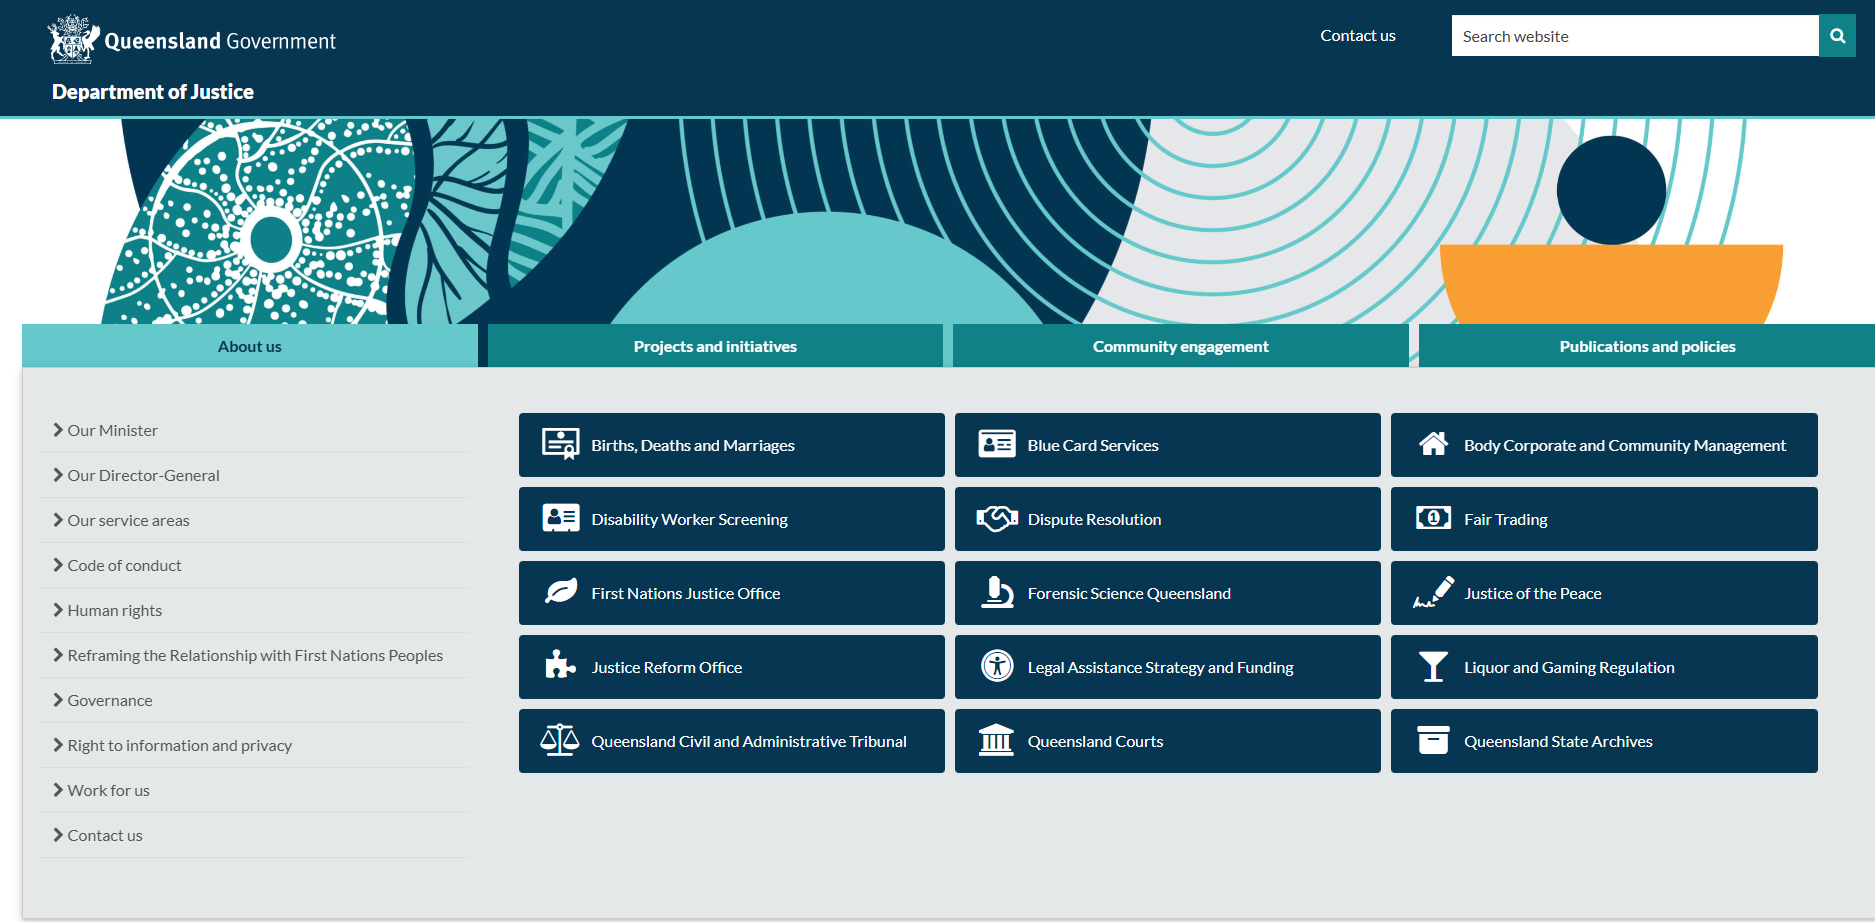This screenshot has width=1875, height=922.
Task: Click the search magnifier icon button
Action: [1837, 36]
